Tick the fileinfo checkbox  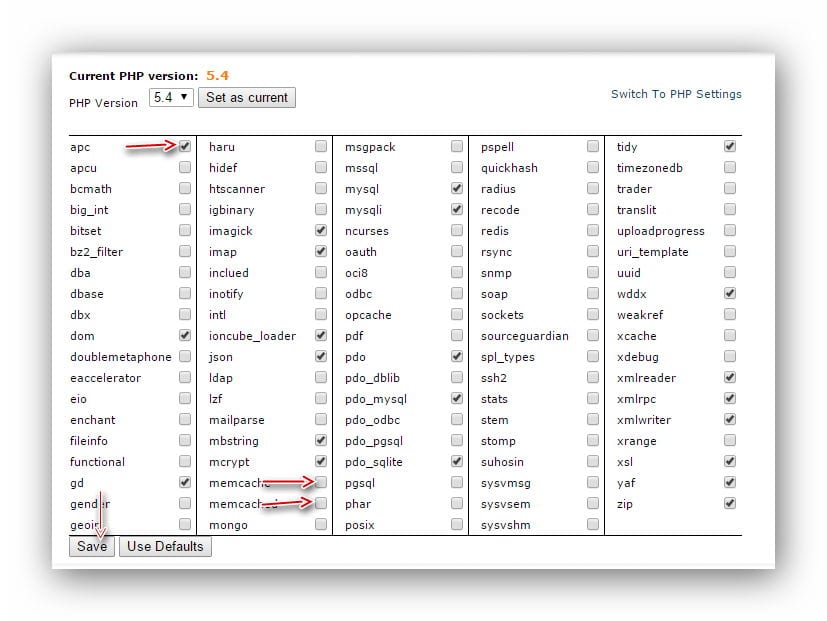tap(185, 440)
